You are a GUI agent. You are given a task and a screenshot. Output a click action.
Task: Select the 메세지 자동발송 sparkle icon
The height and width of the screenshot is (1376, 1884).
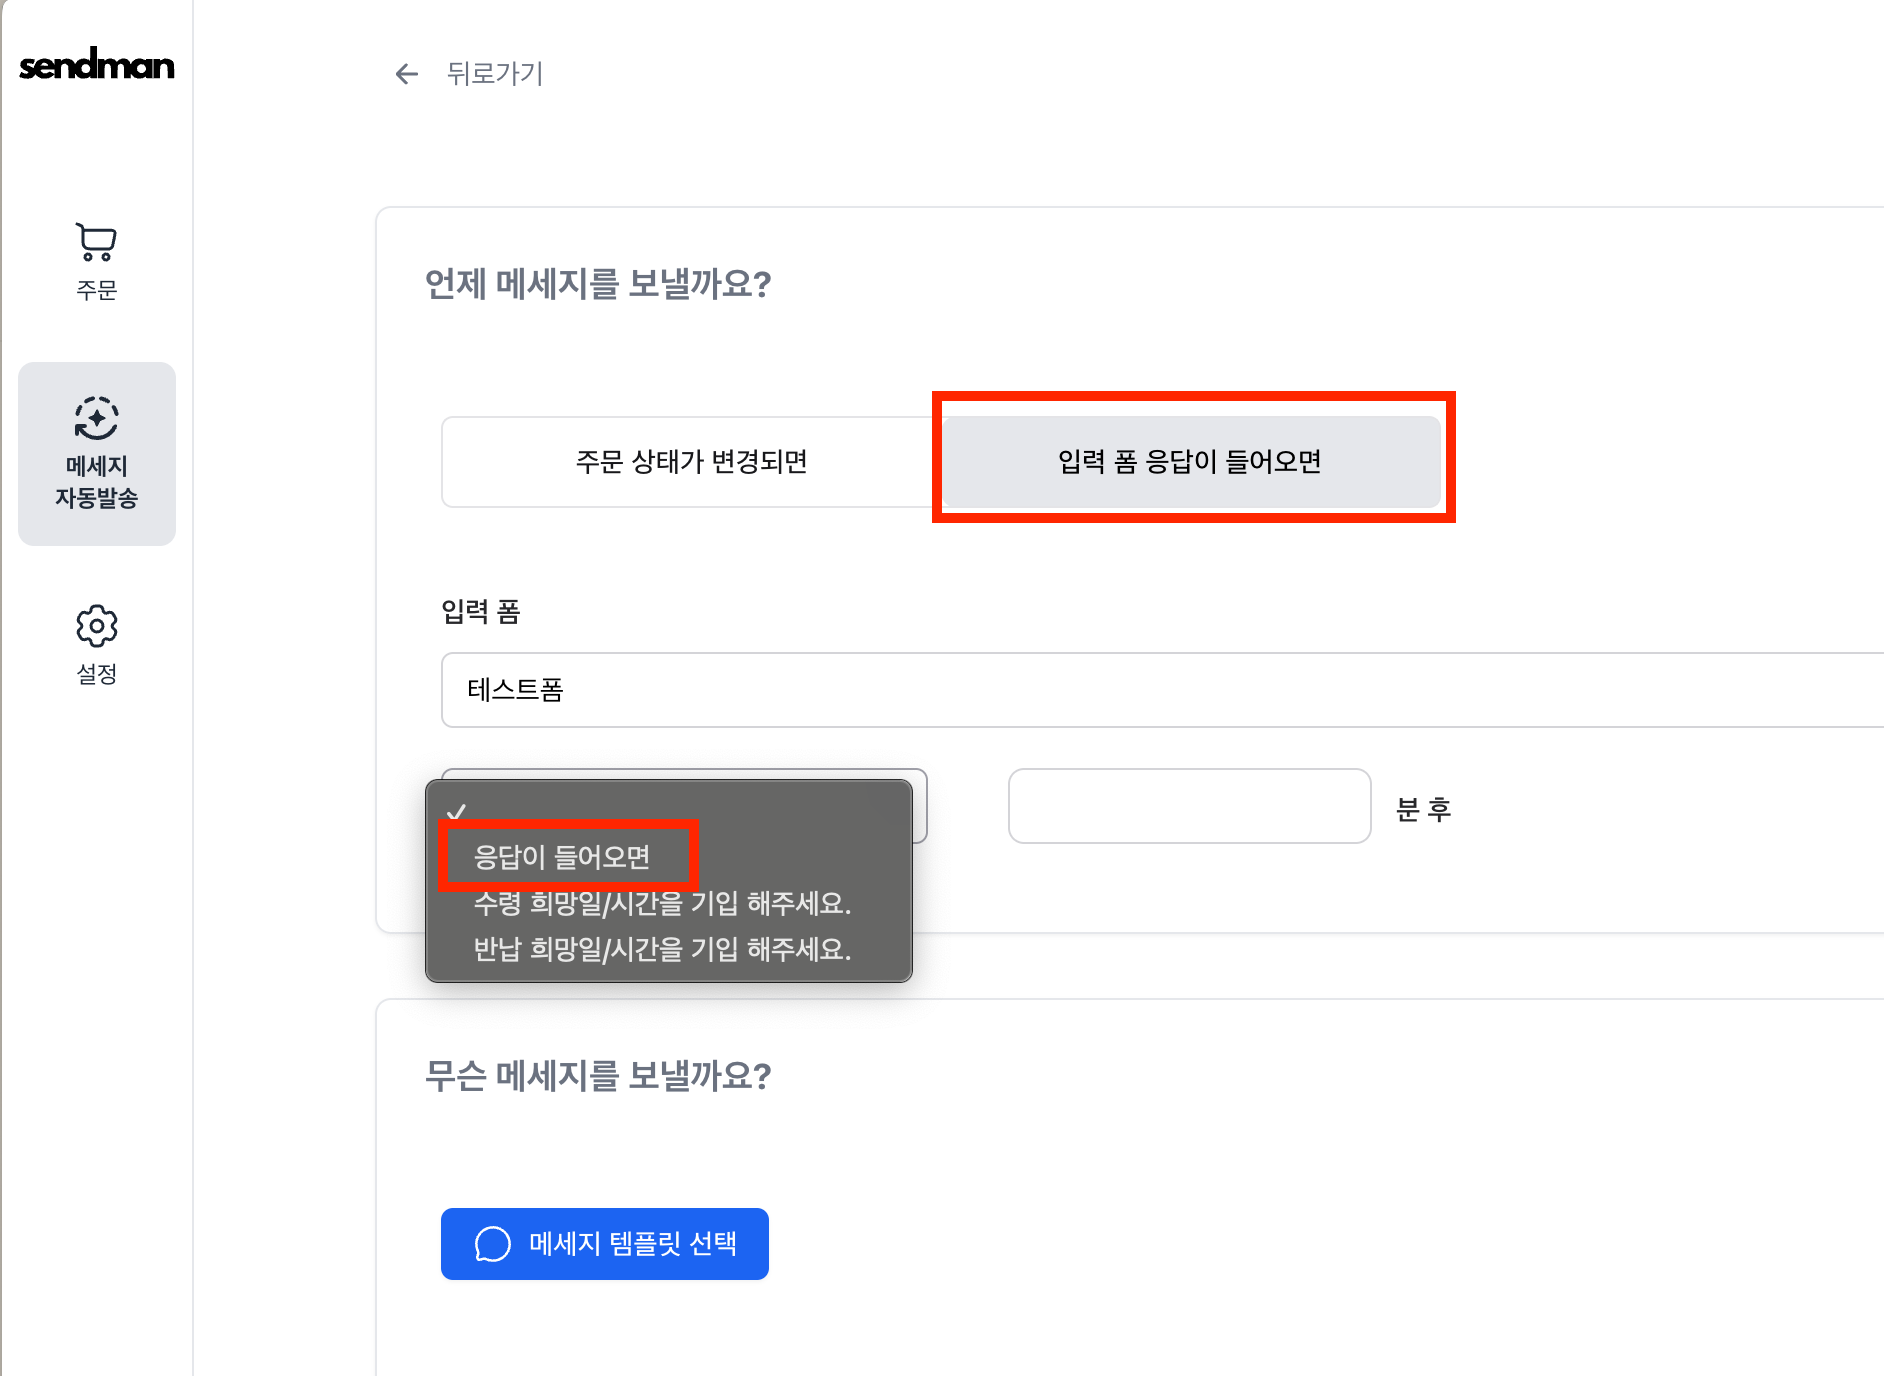(x=97, y=418)
